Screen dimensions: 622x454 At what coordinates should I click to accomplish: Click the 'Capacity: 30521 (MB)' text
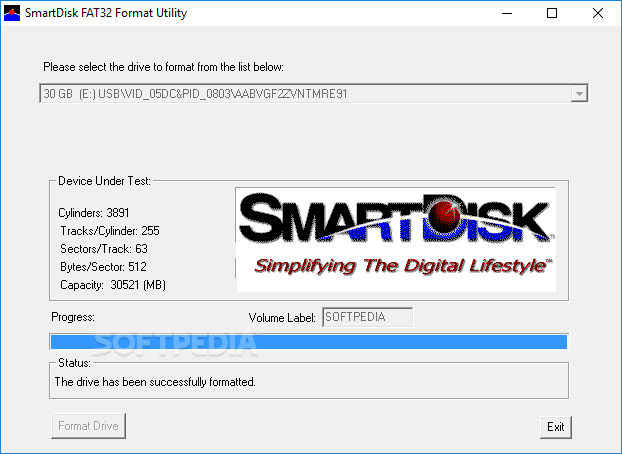point(113,285)
